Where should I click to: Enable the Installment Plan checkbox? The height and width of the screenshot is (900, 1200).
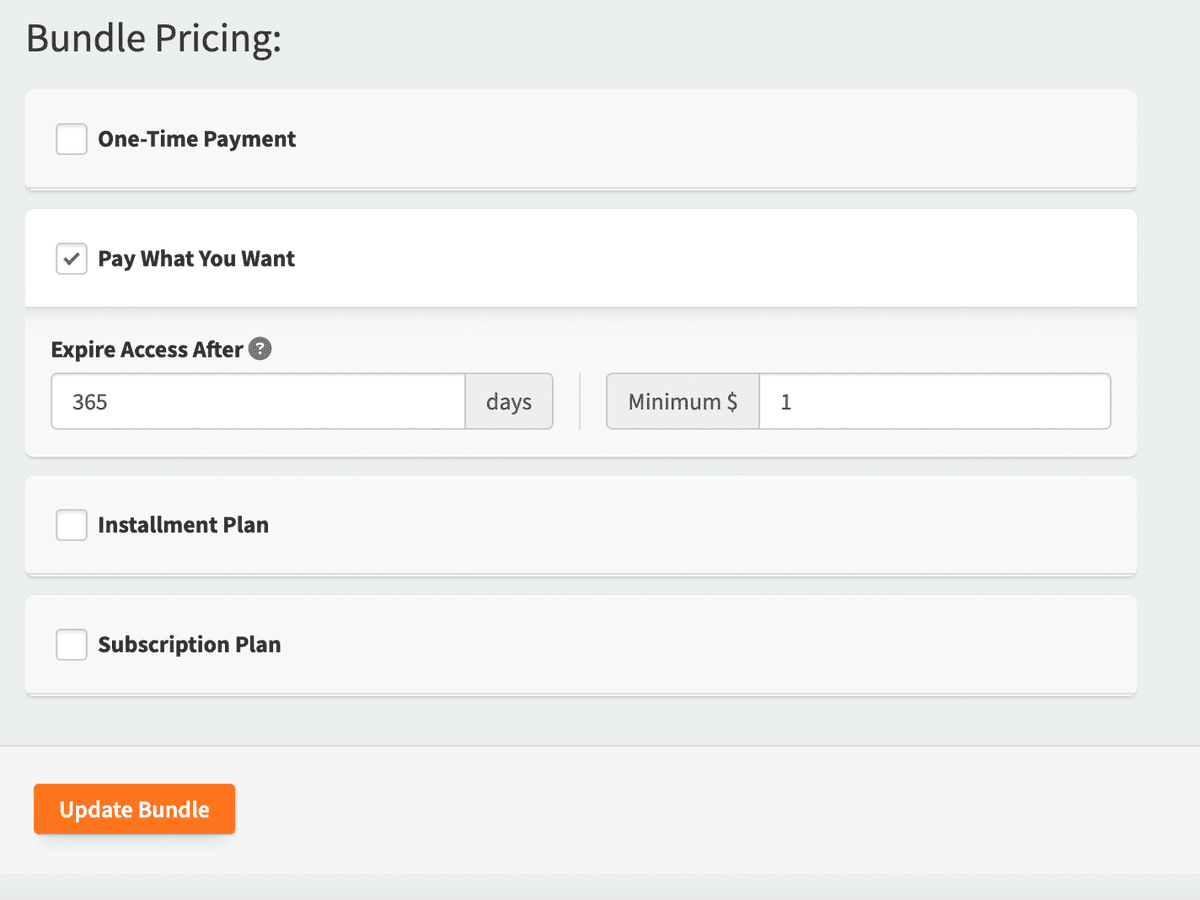point(71,525)
